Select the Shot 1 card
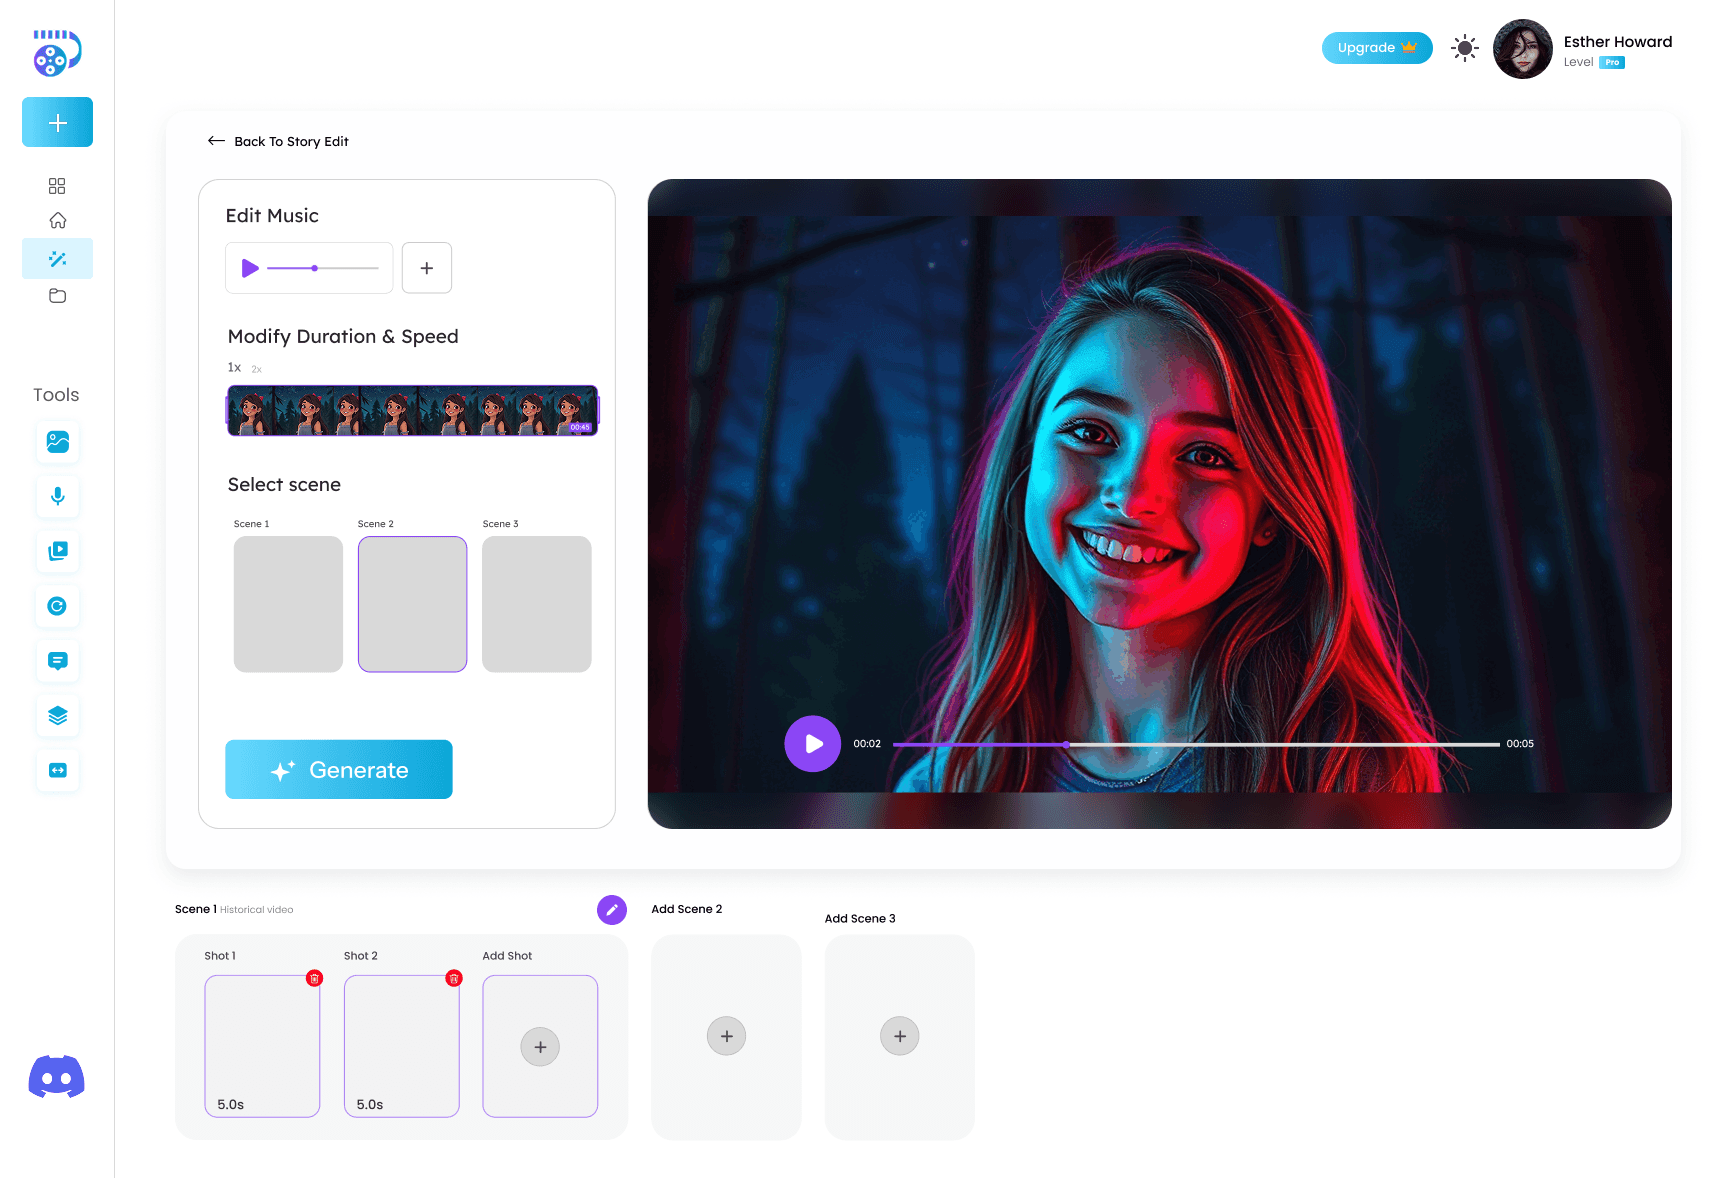The width and height of the screenshot is (1728, 1179). (262, 1046)
